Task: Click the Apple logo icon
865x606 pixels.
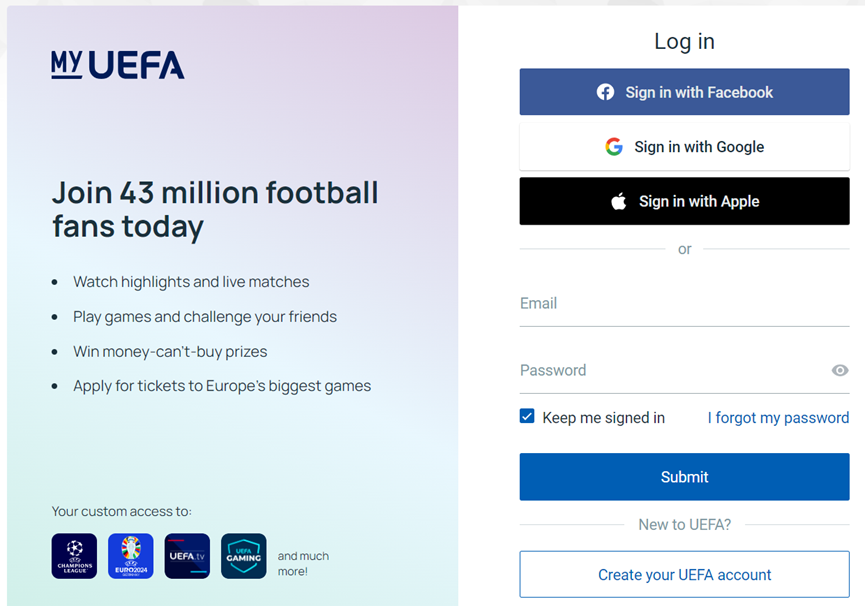Action: 619,201
